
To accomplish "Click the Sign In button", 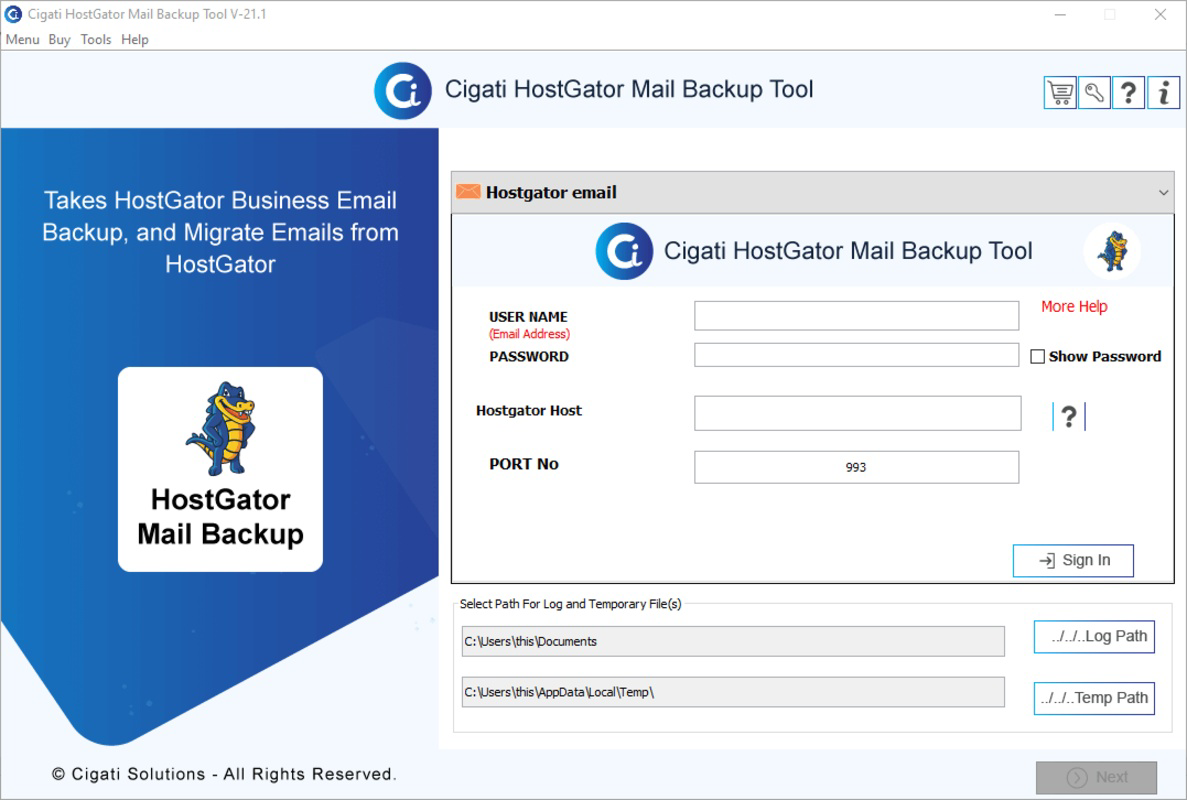I will 1073,560.
